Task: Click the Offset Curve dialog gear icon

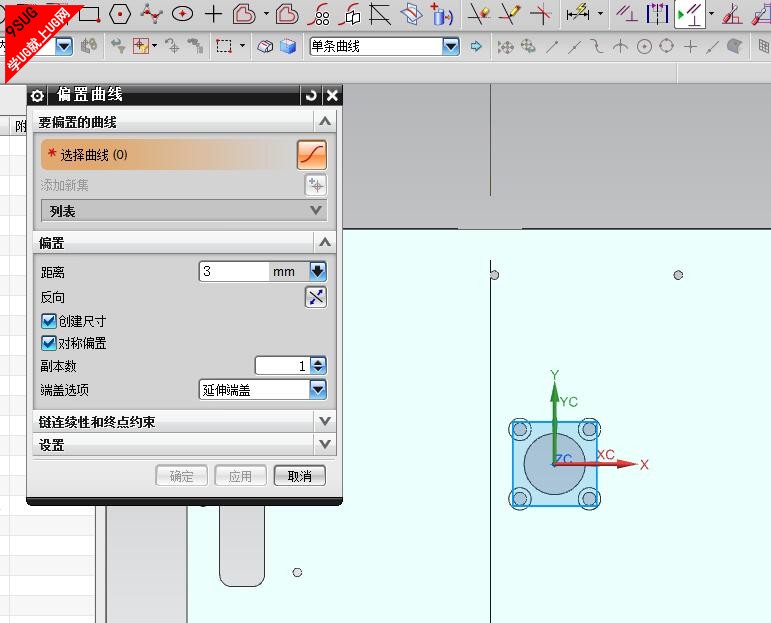Action: pos(37,95)
